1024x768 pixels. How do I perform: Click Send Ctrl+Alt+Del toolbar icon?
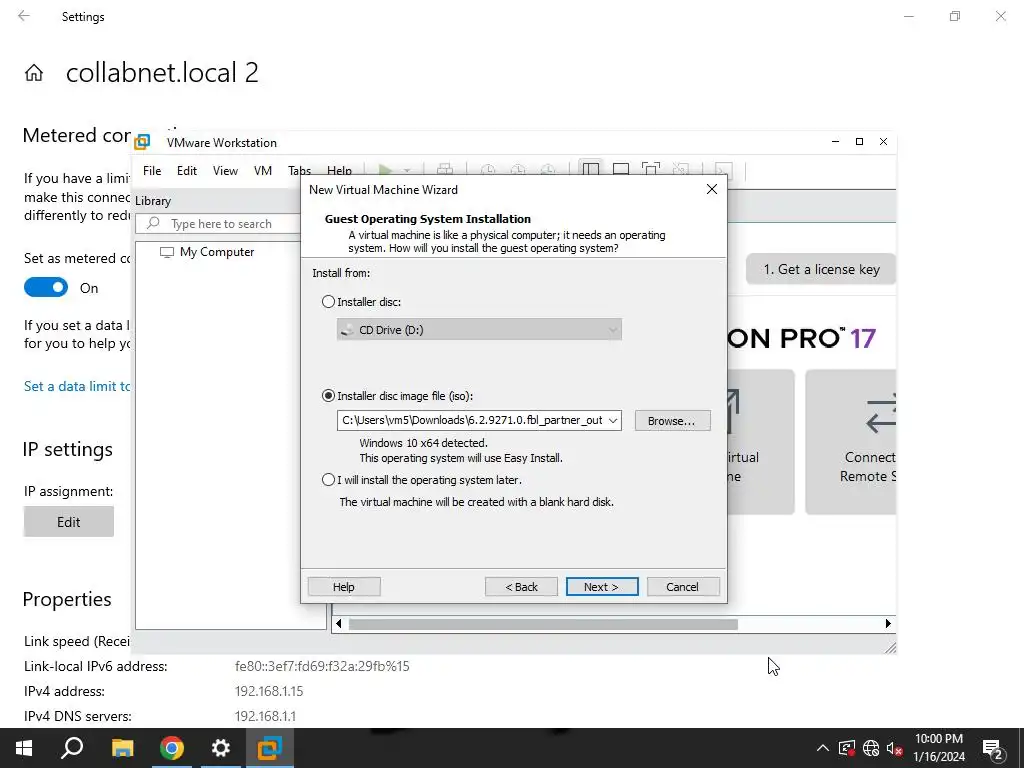445,170
